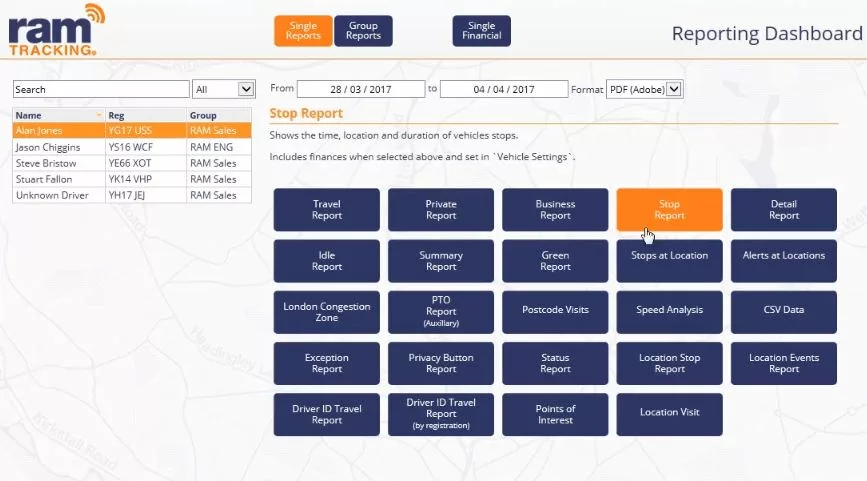This screenshot has height=481, width=867.
Task: Switch to Single Financial tab
Action: click(482, 31)
